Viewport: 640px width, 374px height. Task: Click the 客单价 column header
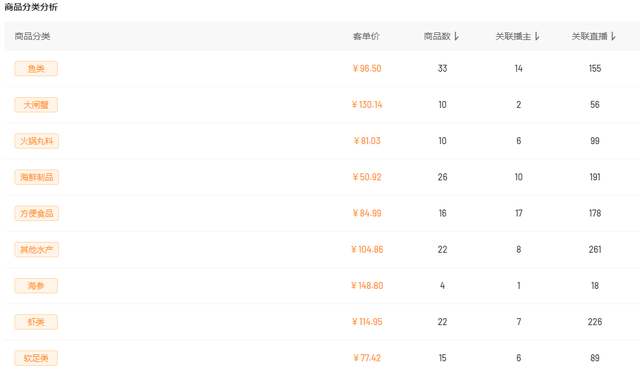[x=366, y=36]
